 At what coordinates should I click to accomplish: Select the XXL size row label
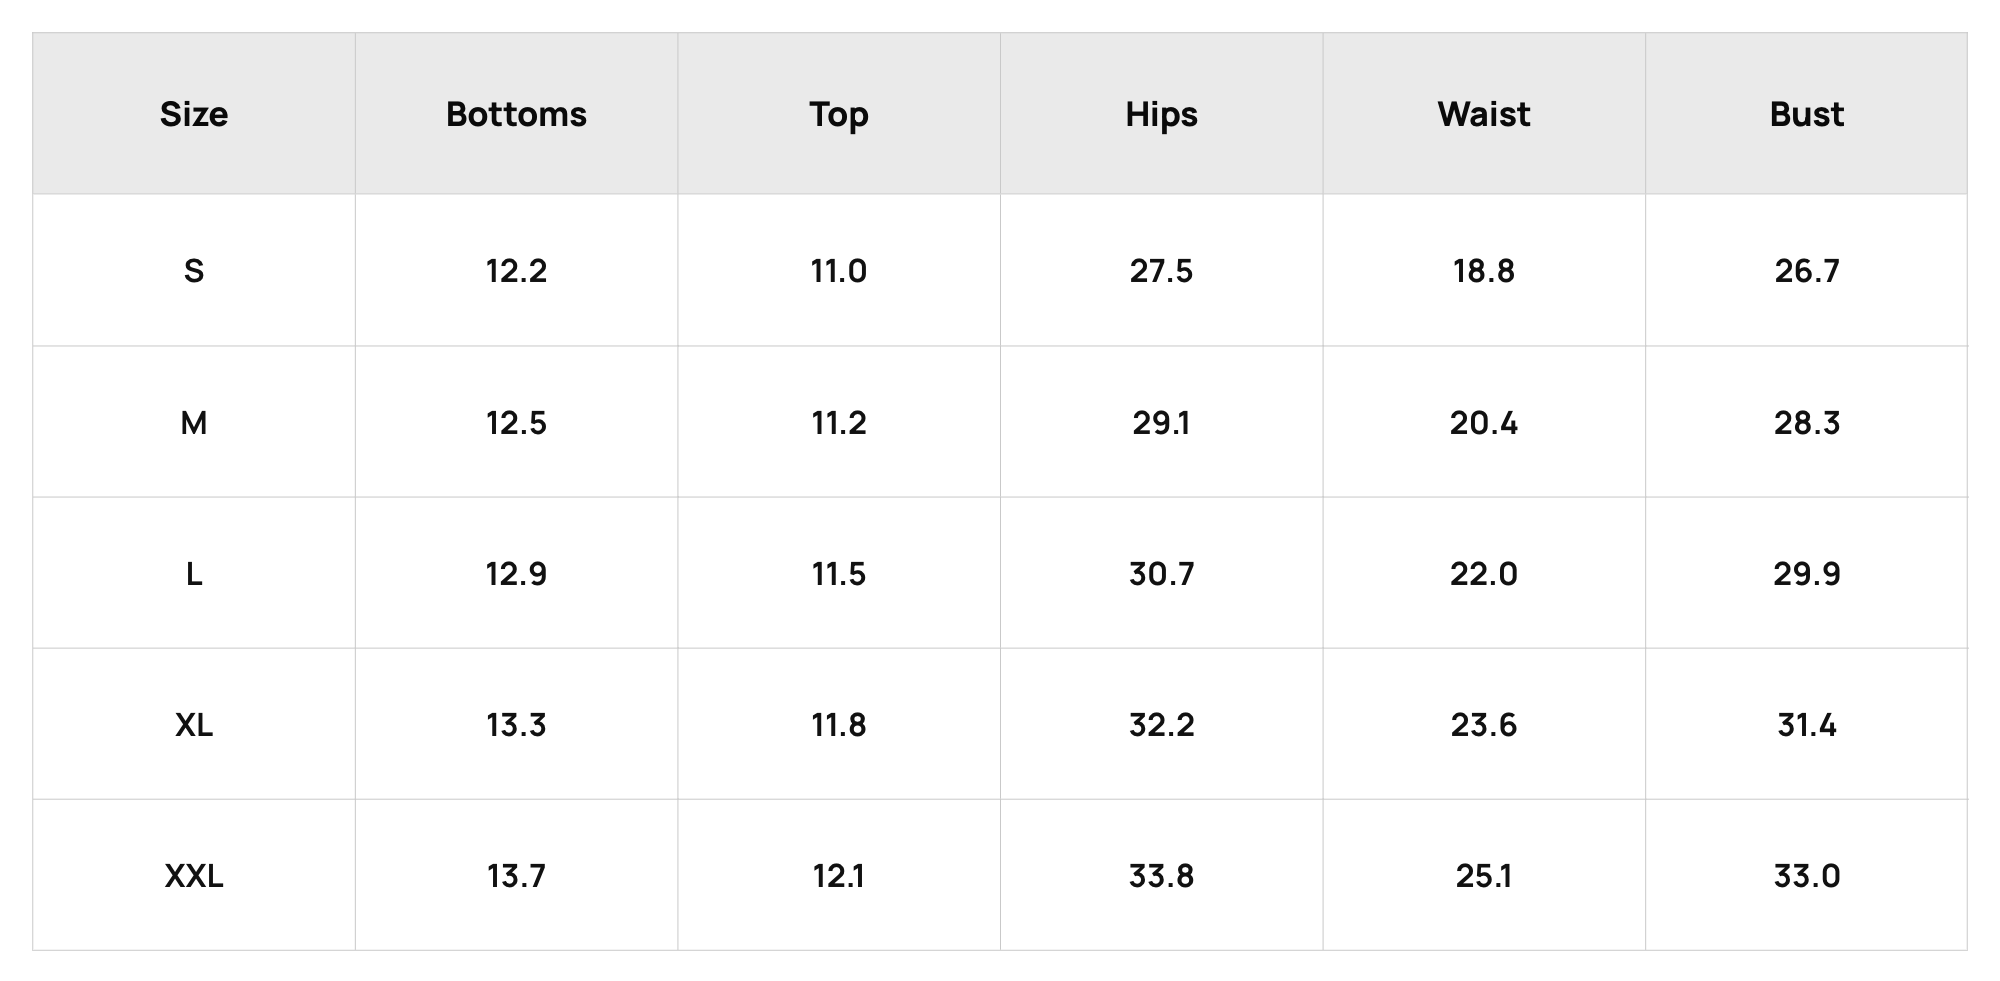click(194, 876)
